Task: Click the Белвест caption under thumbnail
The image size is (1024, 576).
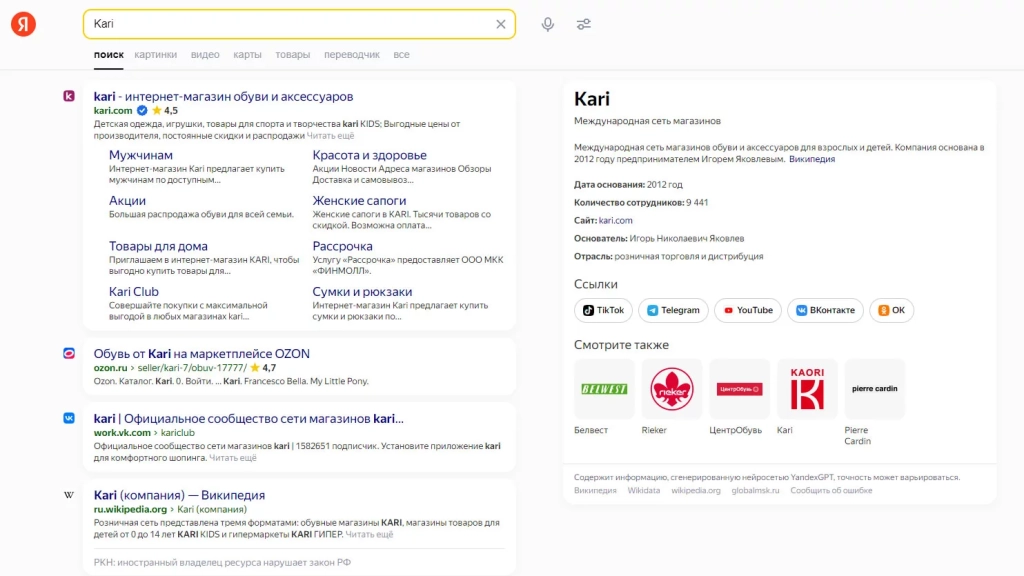Action: [591, 430]
